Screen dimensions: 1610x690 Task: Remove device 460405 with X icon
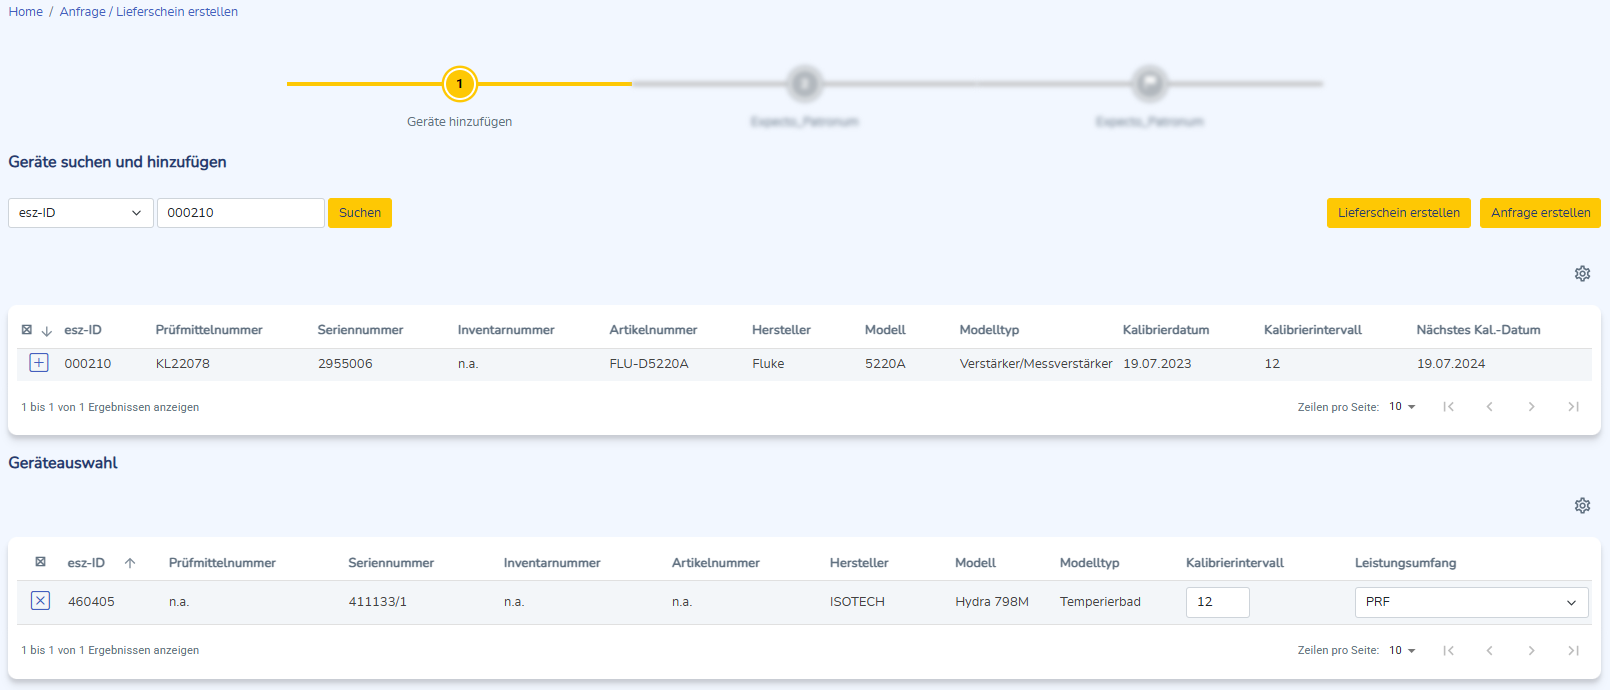(40, 601)
